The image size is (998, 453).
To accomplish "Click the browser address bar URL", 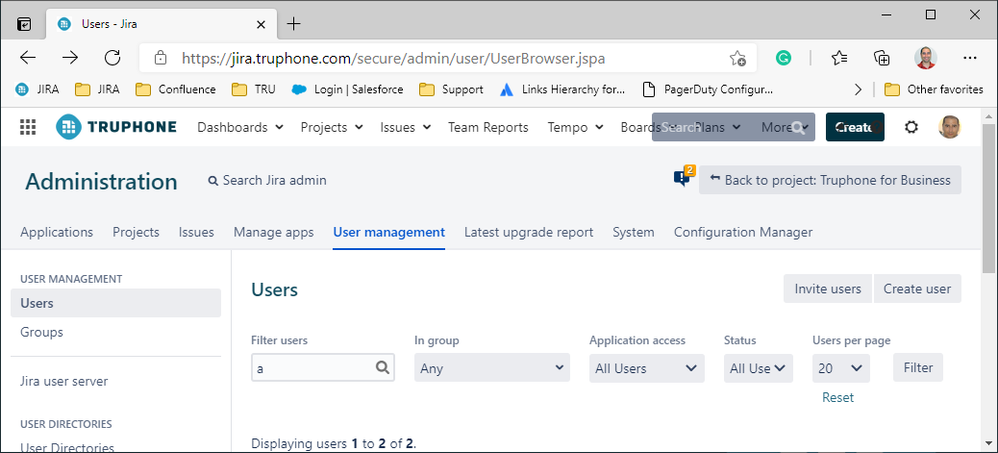I will (393, 59).
